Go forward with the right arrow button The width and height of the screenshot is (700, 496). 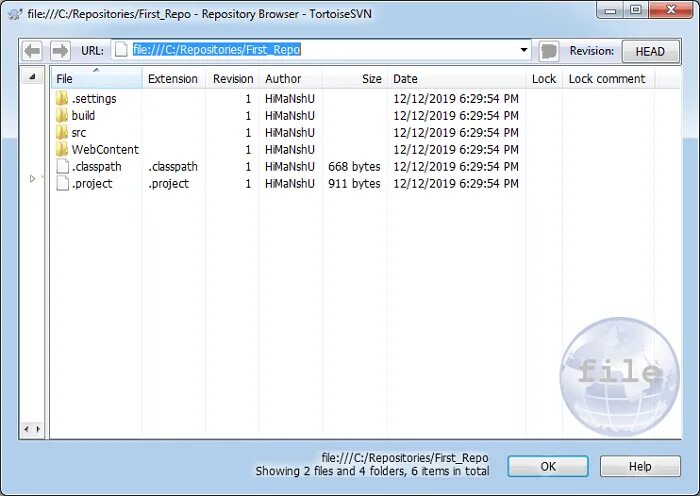[60, 51]
